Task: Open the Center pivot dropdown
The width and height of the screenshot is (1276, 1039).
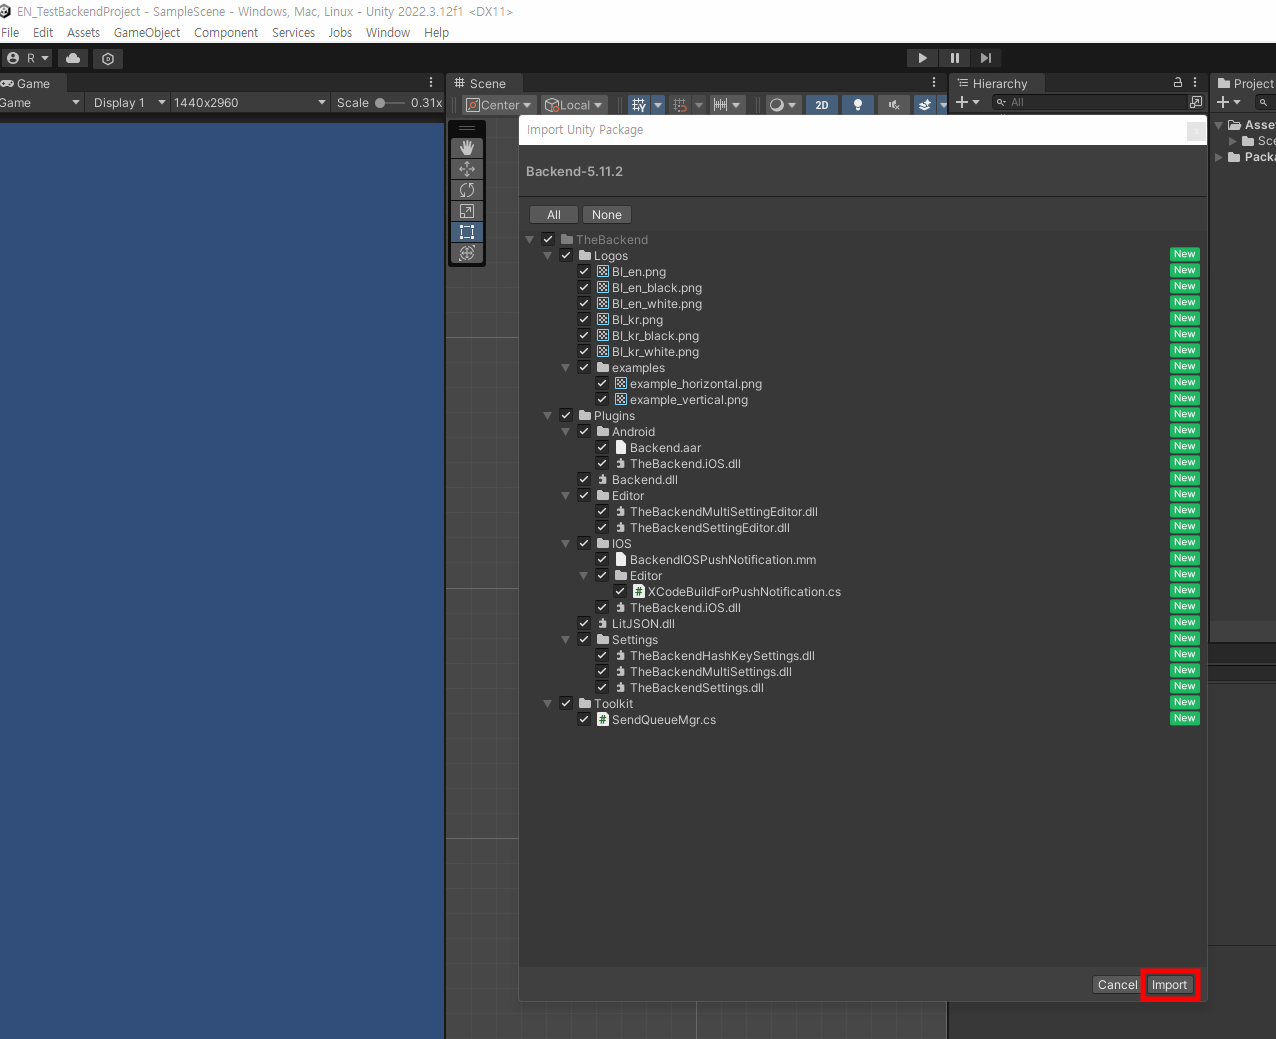Action: [x=499, y=104]
